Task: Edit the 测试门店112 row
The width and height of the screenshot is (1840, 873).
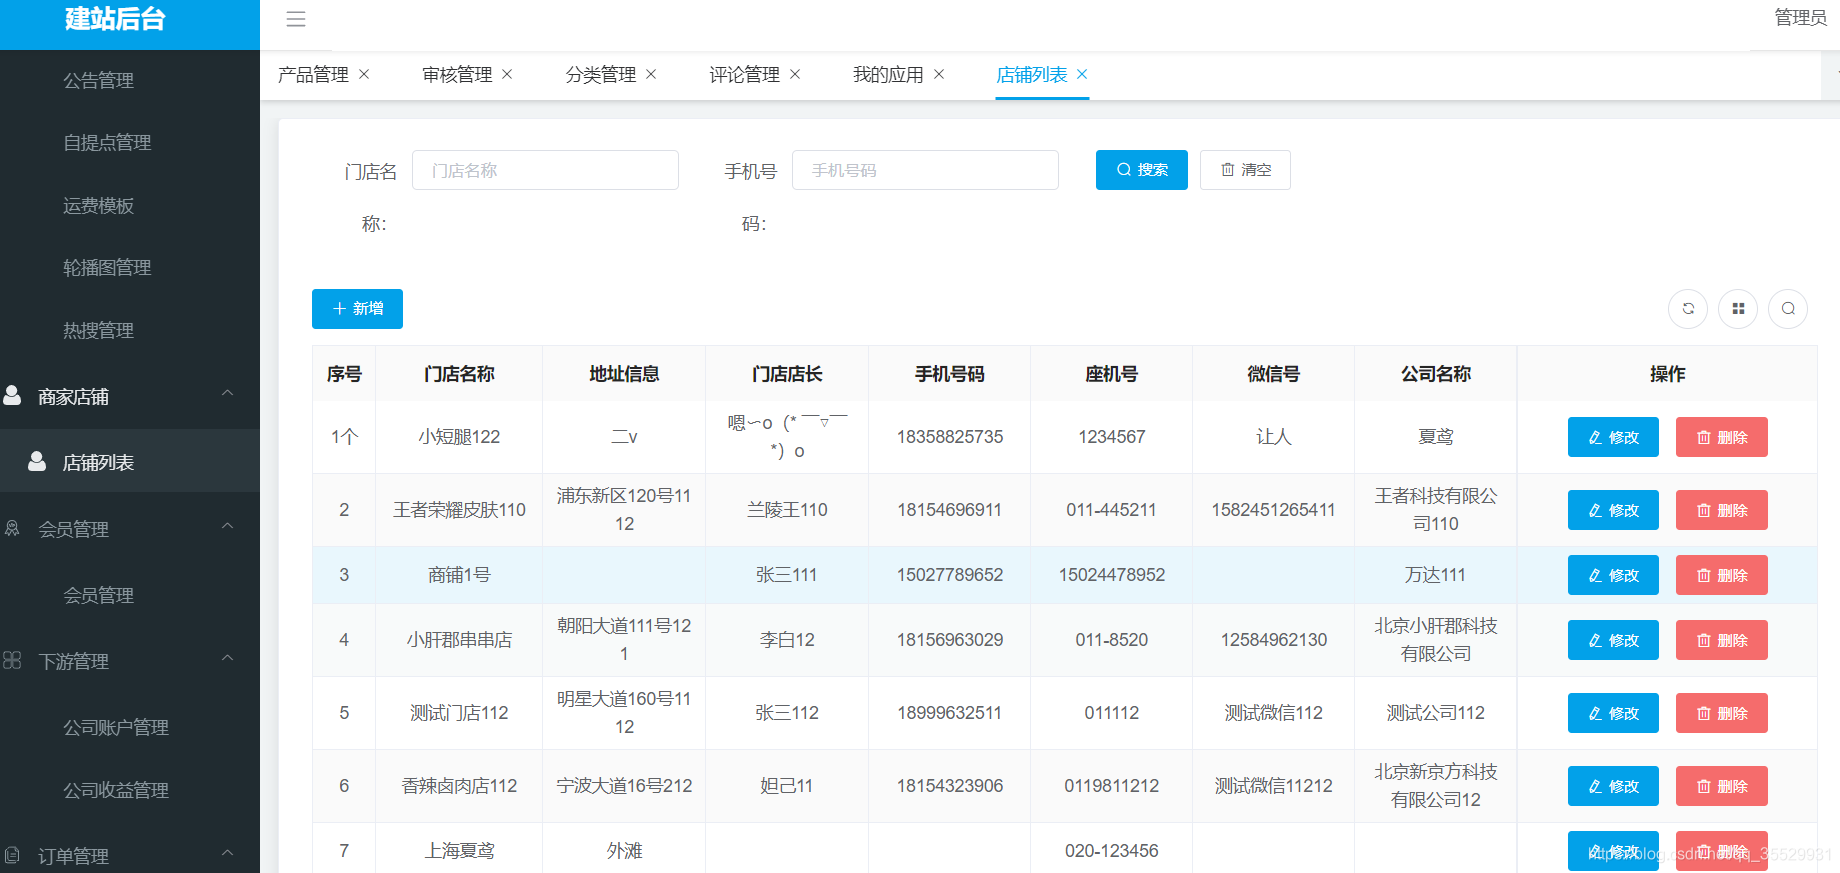Action: tap(1613, 713)
